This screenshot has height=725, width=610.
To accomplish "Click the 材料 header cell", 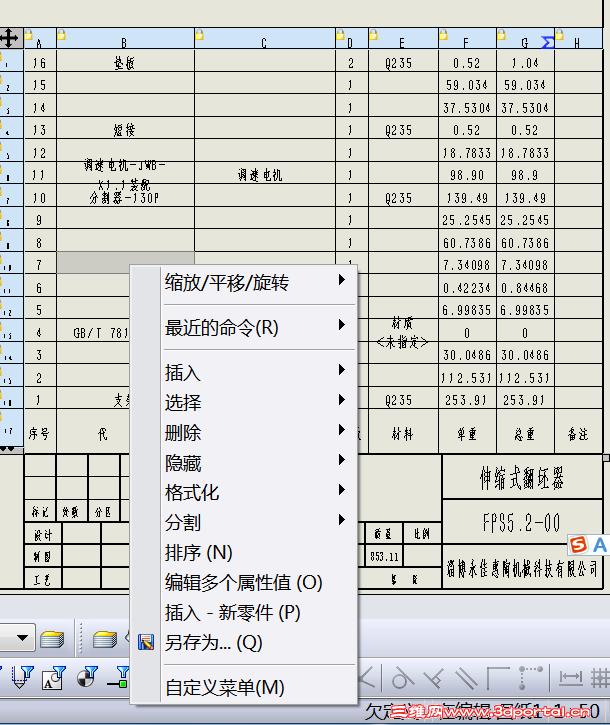I will [403, 432].
